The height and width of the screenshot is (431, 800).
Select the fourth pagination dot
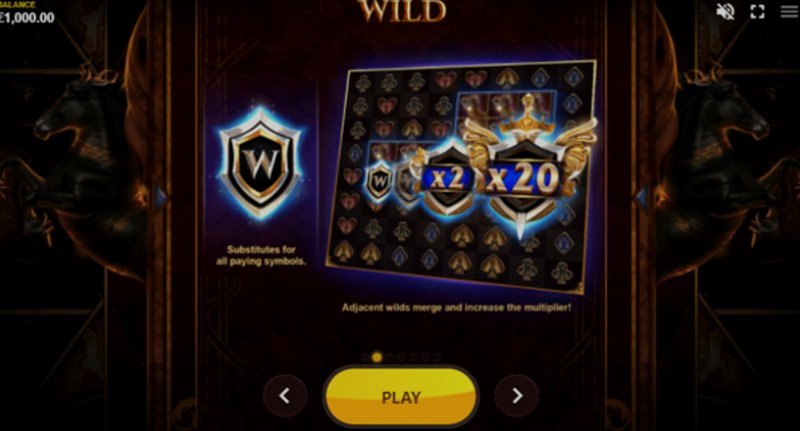tap(401, 358)
